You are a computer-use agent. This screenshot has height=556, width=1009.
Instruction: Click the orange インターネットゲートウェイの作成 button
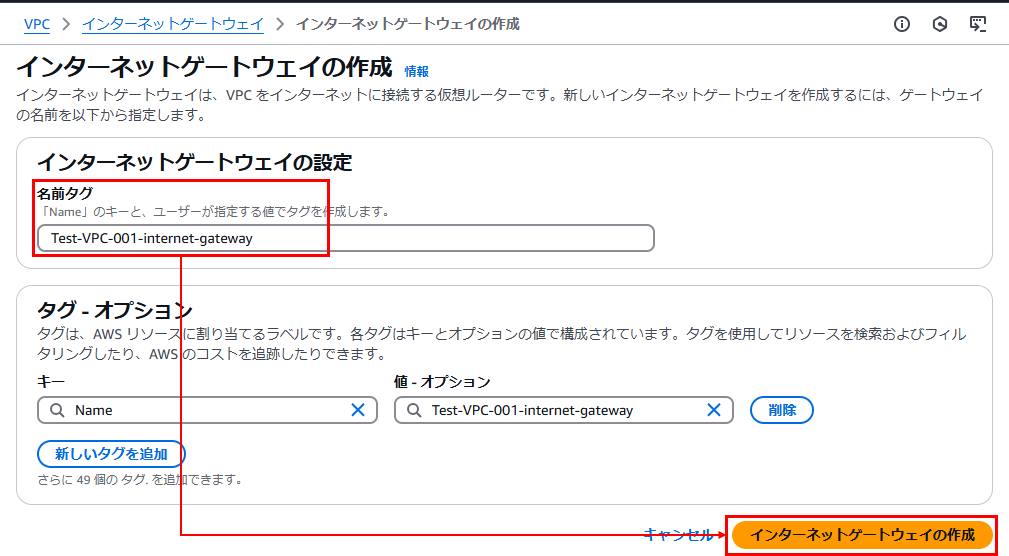(x=862, y=535)
